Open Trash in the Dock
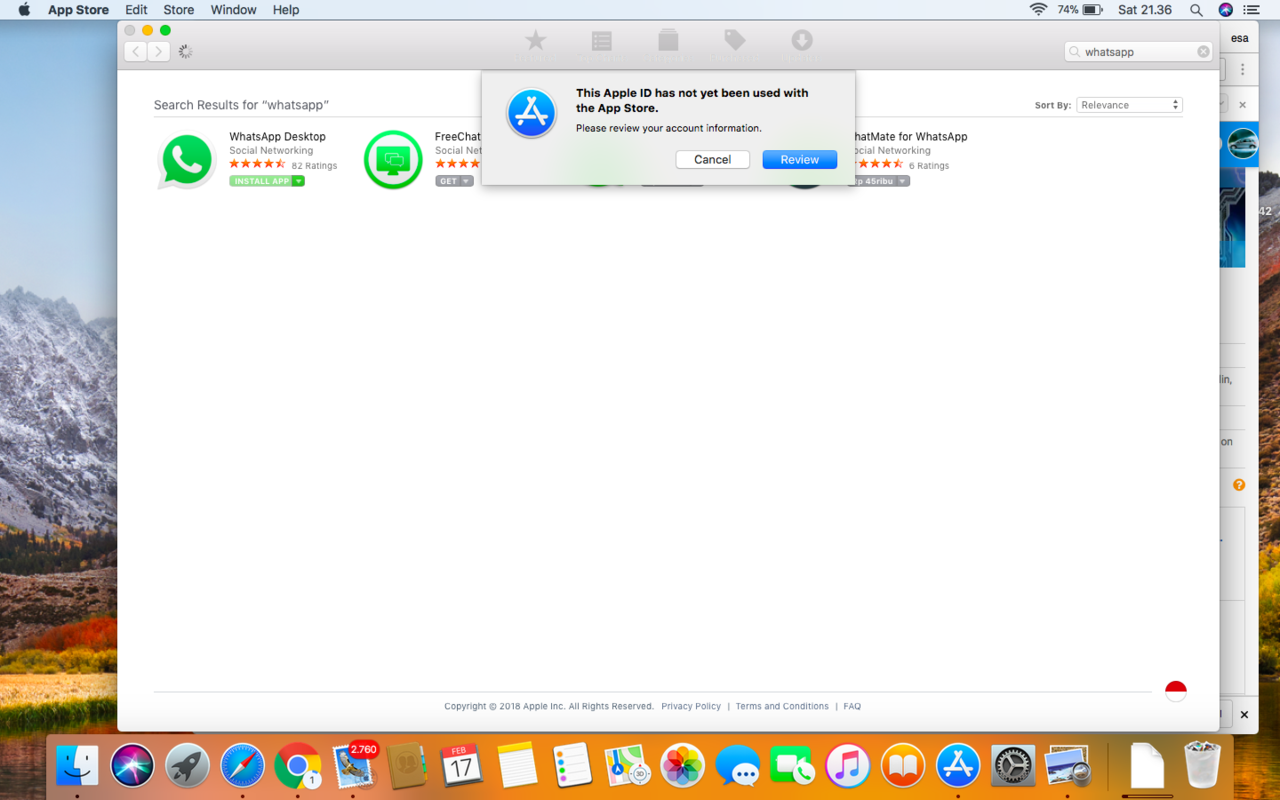The height and width of the screenshot is (800, 1280). tap(1201, 767)
